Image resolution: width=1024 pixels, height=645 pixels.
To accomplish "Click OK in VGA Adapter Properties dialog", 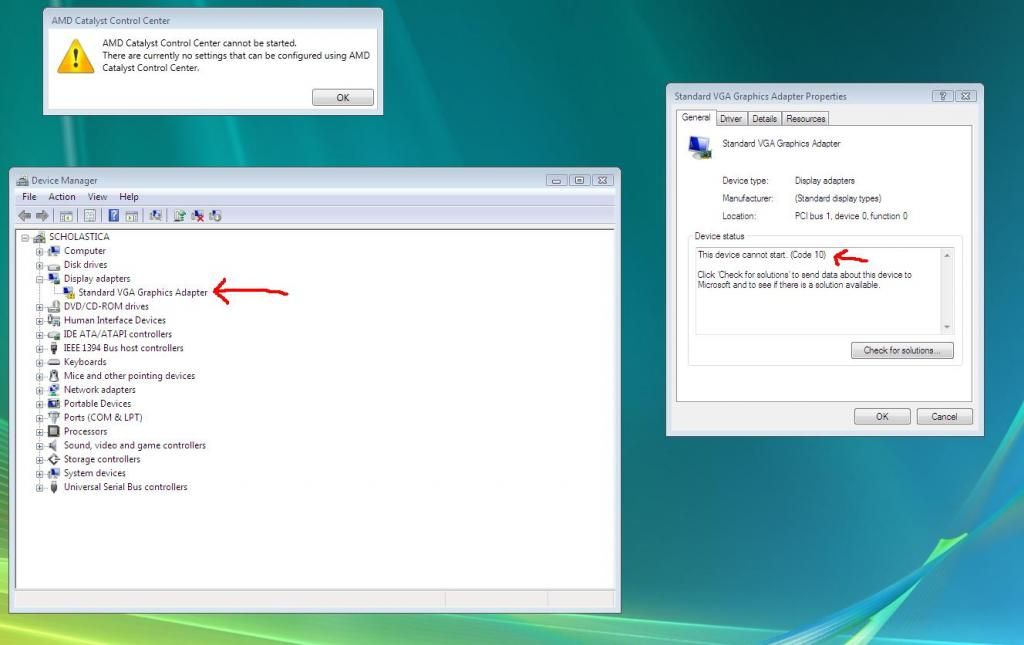I will coord(882,417).
